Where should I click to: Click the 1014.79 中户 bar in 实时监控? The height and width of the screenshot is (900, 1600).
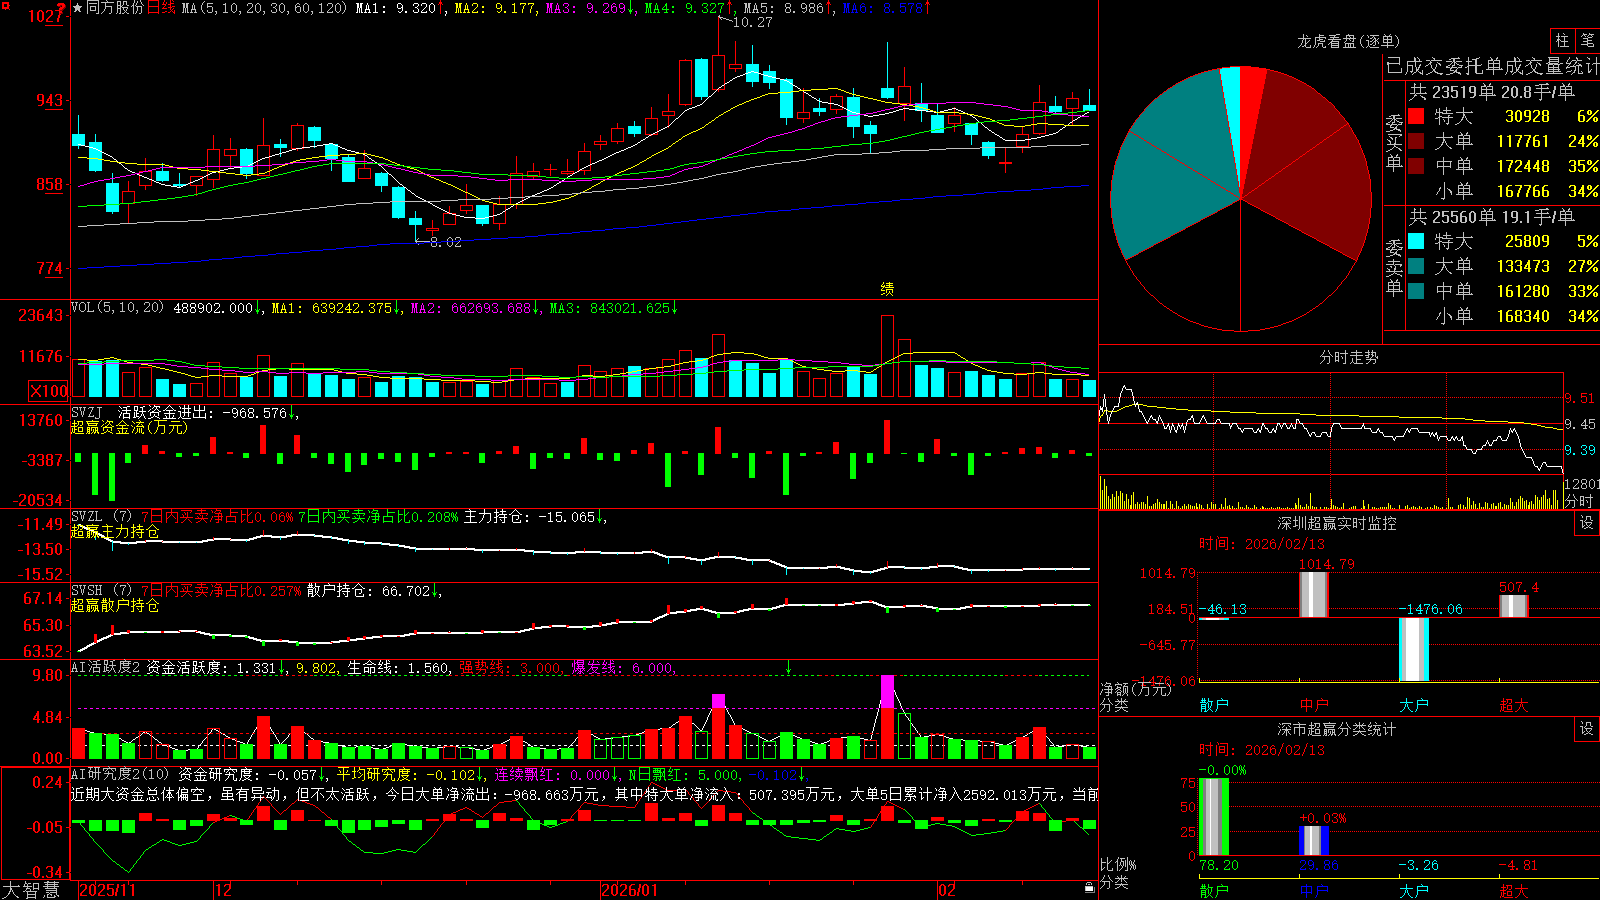[x=1314, y=594]
